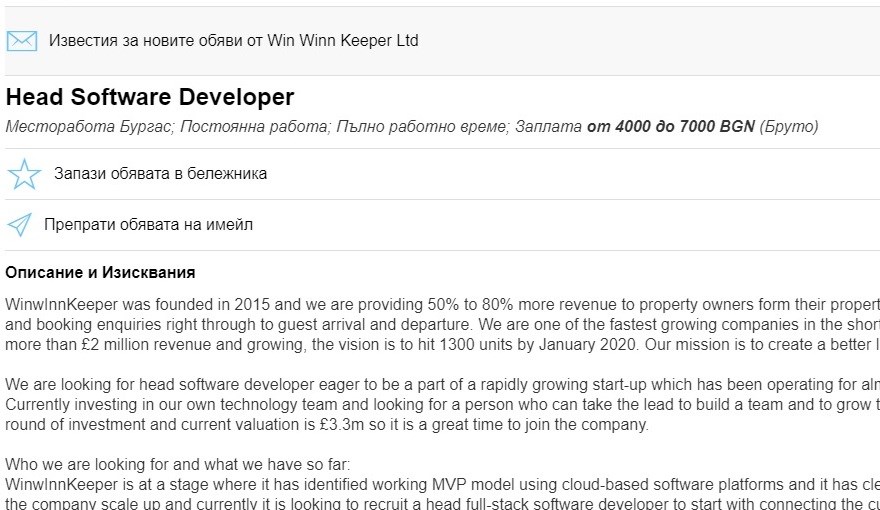This screenshot has height=510, width=880.
Task: Click the paper plane send icon
Action: [x=19, y=225]
